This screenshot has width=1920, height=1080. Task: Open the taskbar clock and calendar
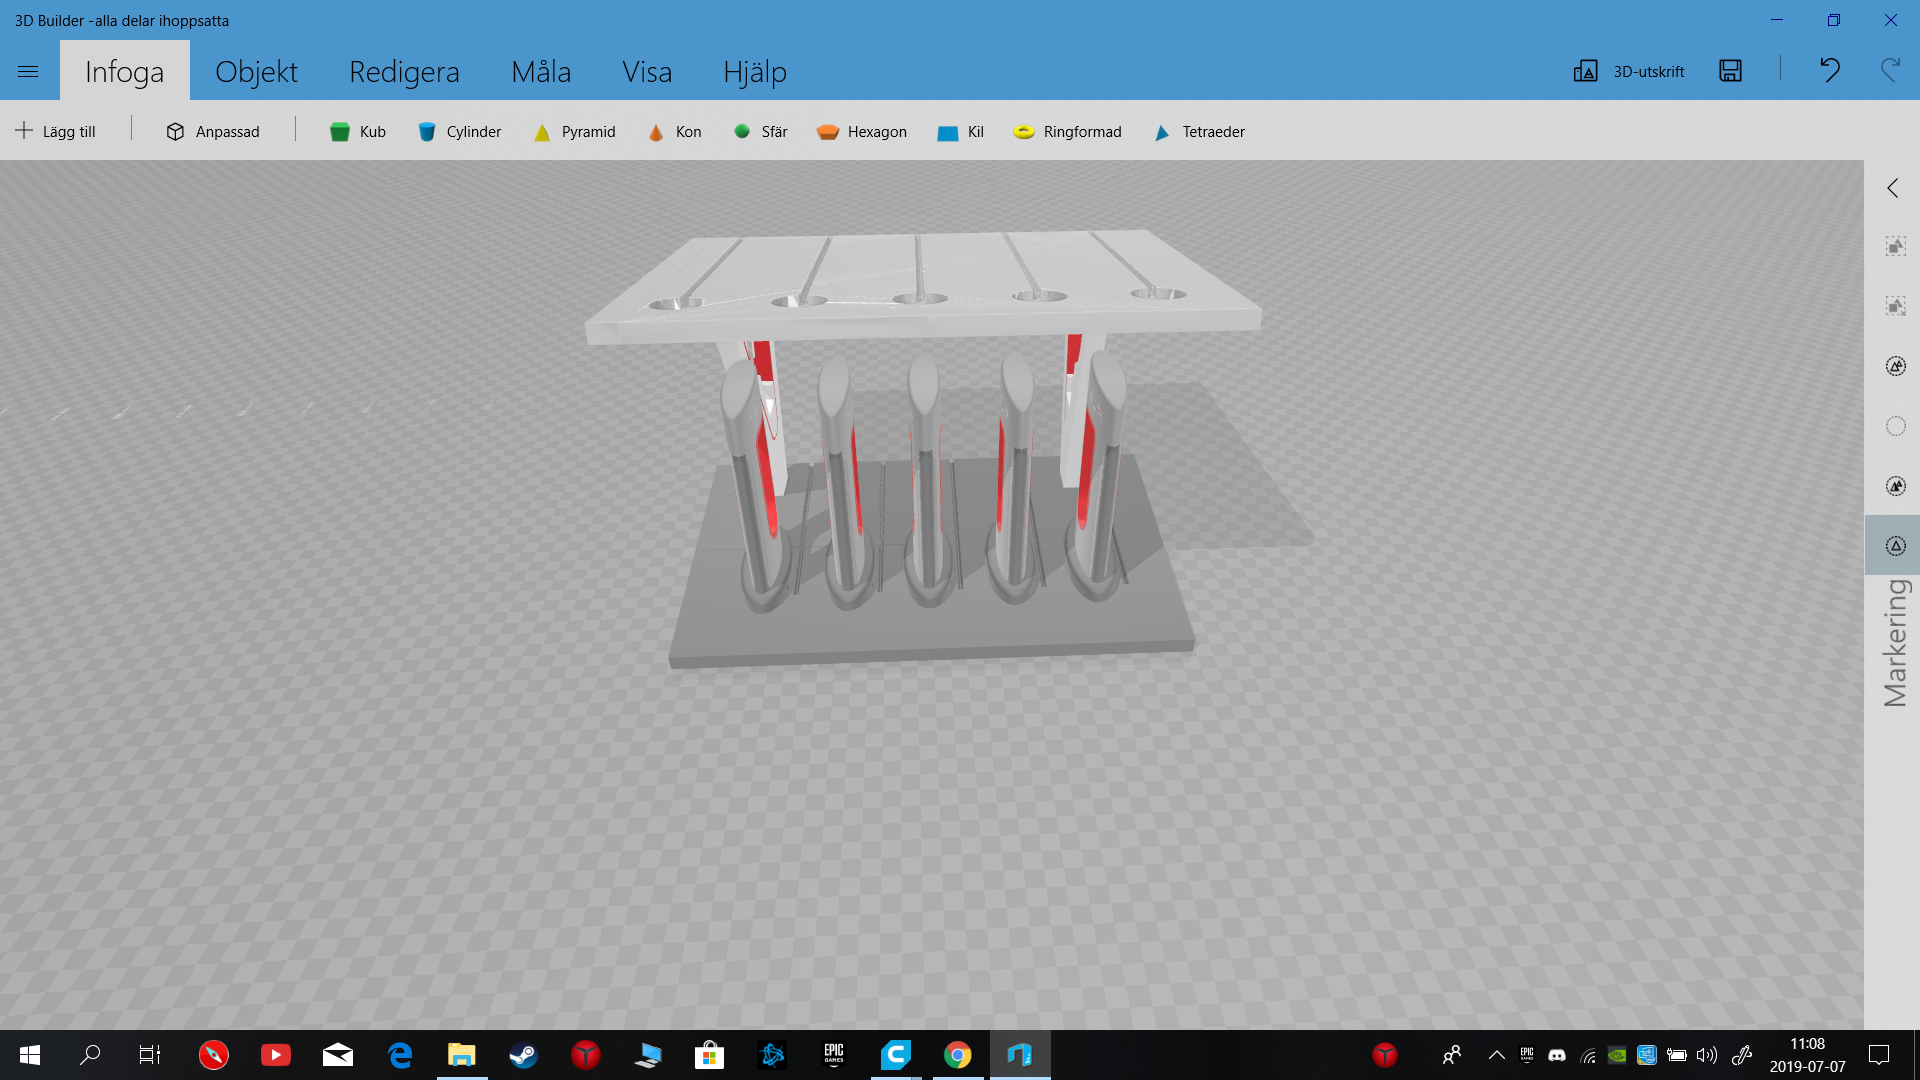coord(1808,1055)
